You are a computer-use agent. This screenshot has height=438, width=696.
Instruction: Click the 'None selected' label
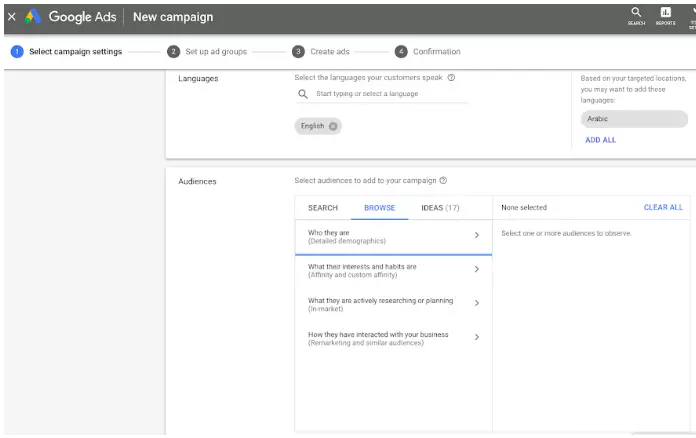click(x=524, y=207)
